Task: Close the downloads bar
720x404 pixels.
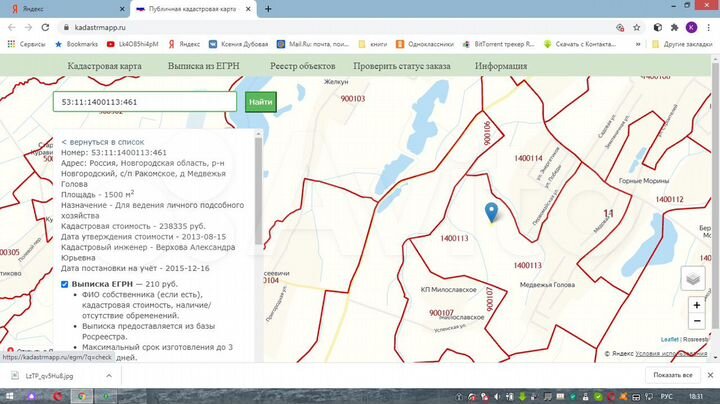Action: pyautogui.click(x=708, y=375)
